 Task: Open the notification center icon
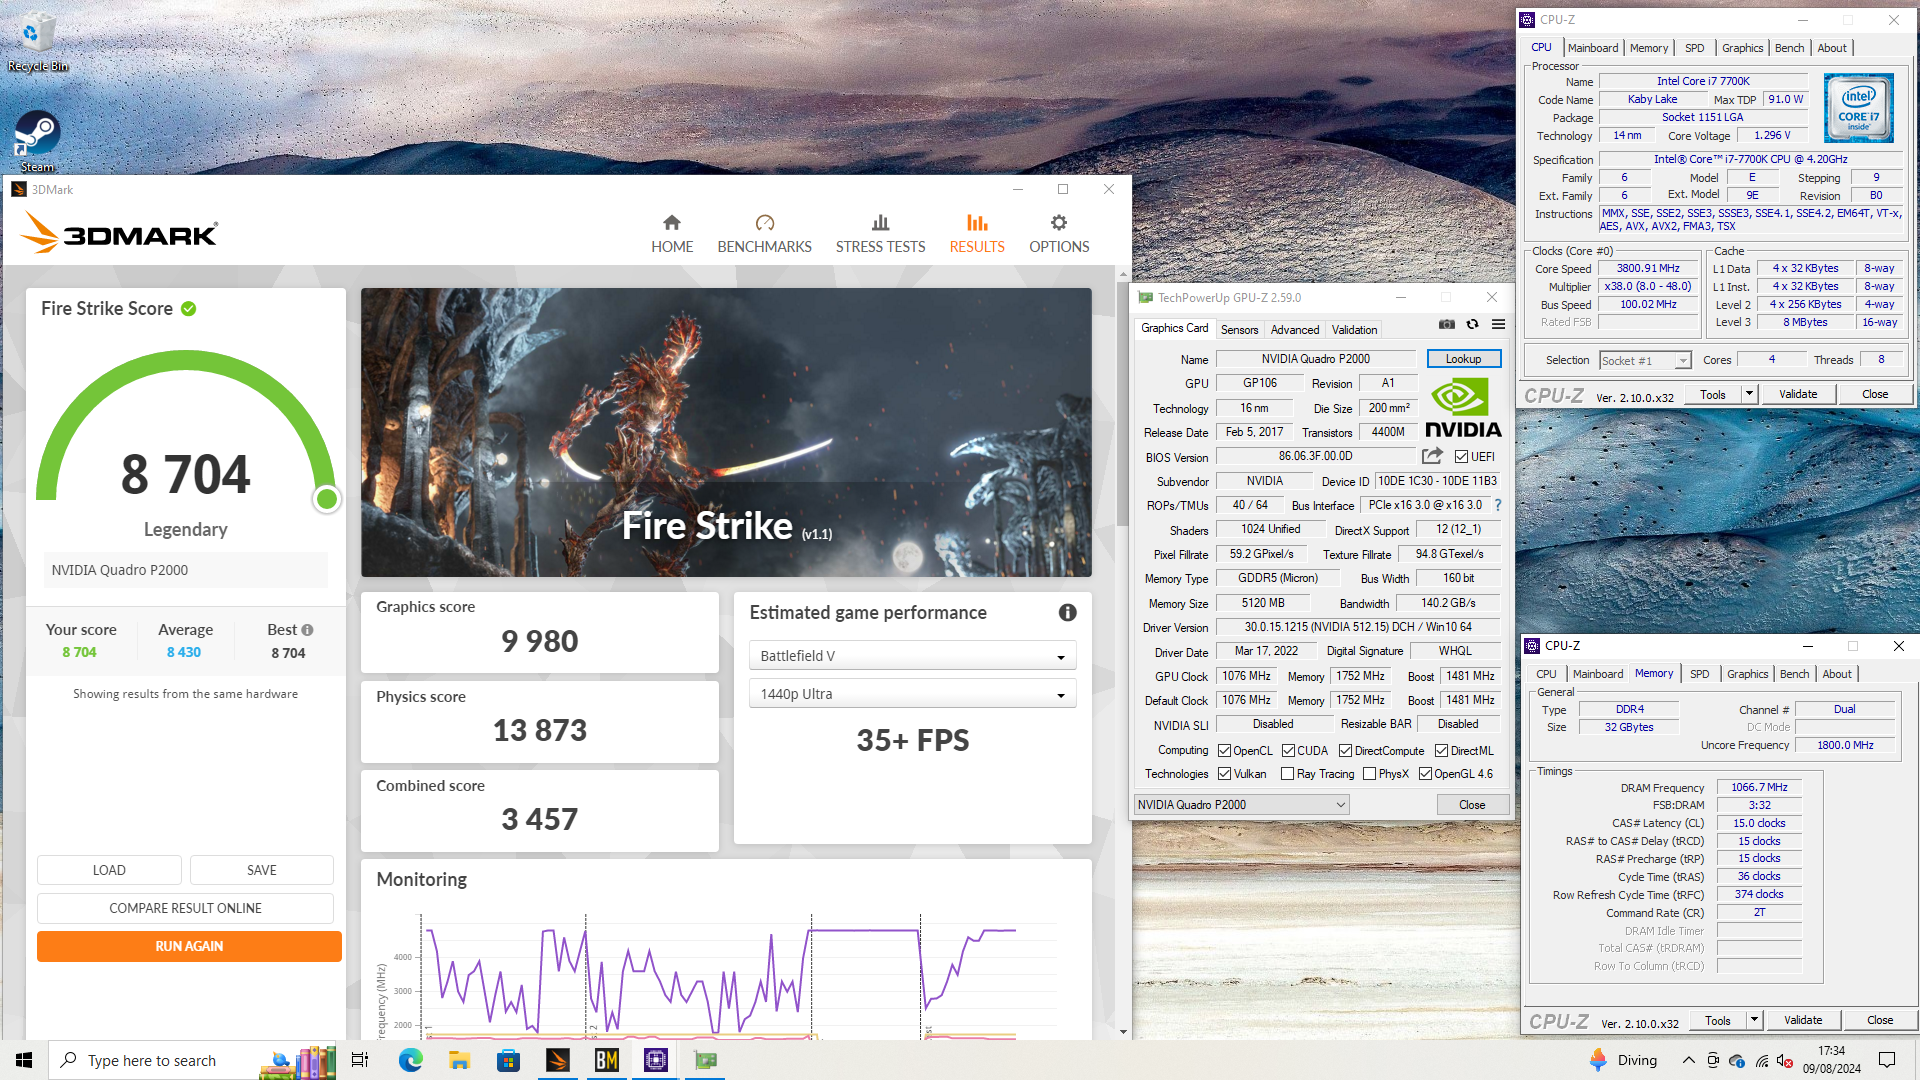click(1887, 1060)
